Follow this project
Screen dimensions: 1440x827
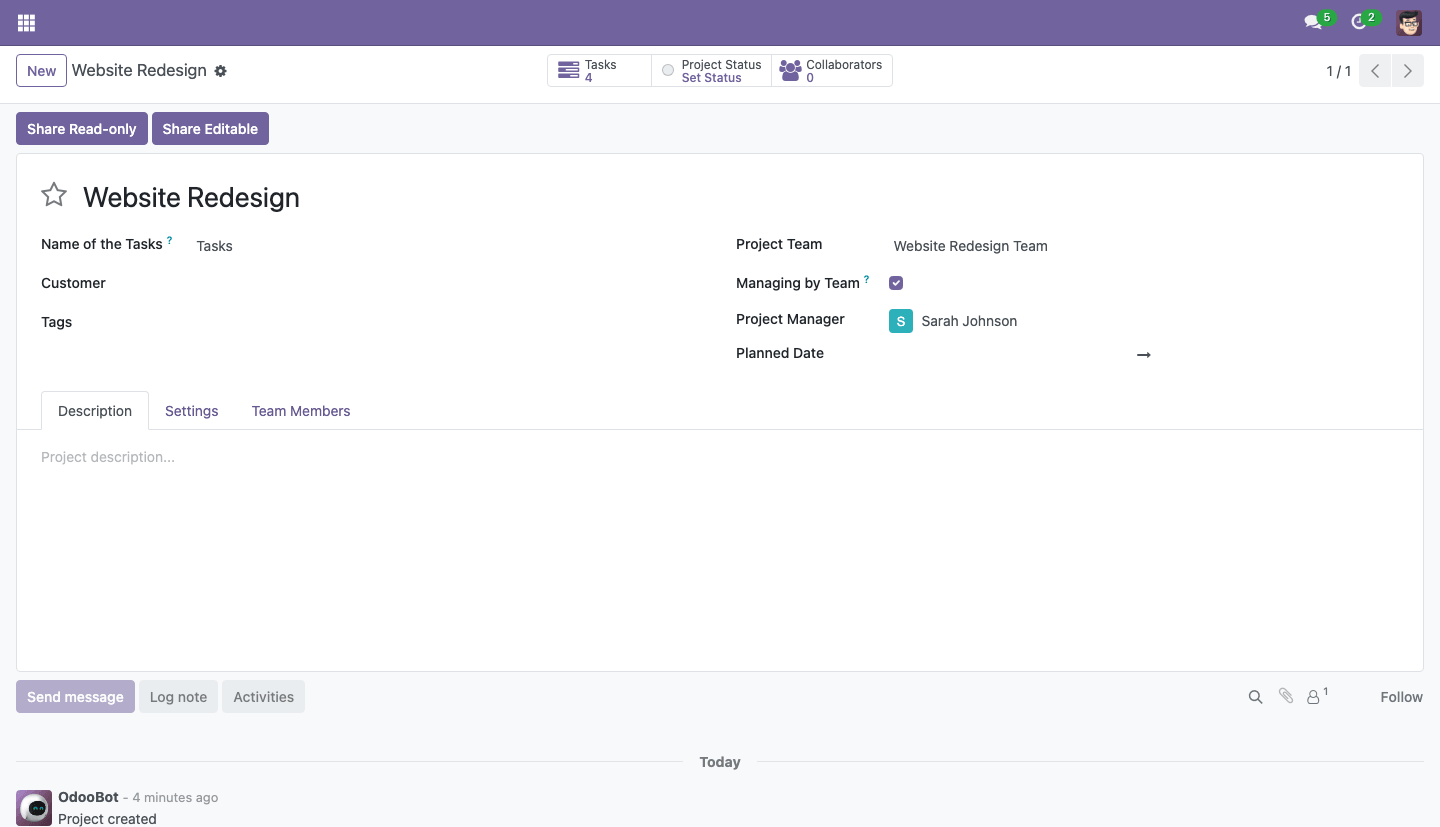[x=1401, y=697]
